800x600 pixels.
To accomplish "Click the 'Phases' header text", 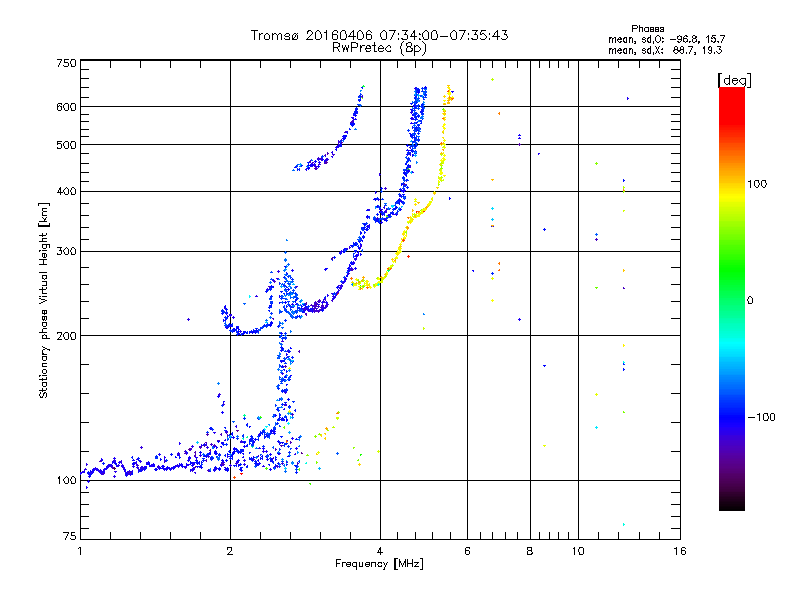I will 647,29.
